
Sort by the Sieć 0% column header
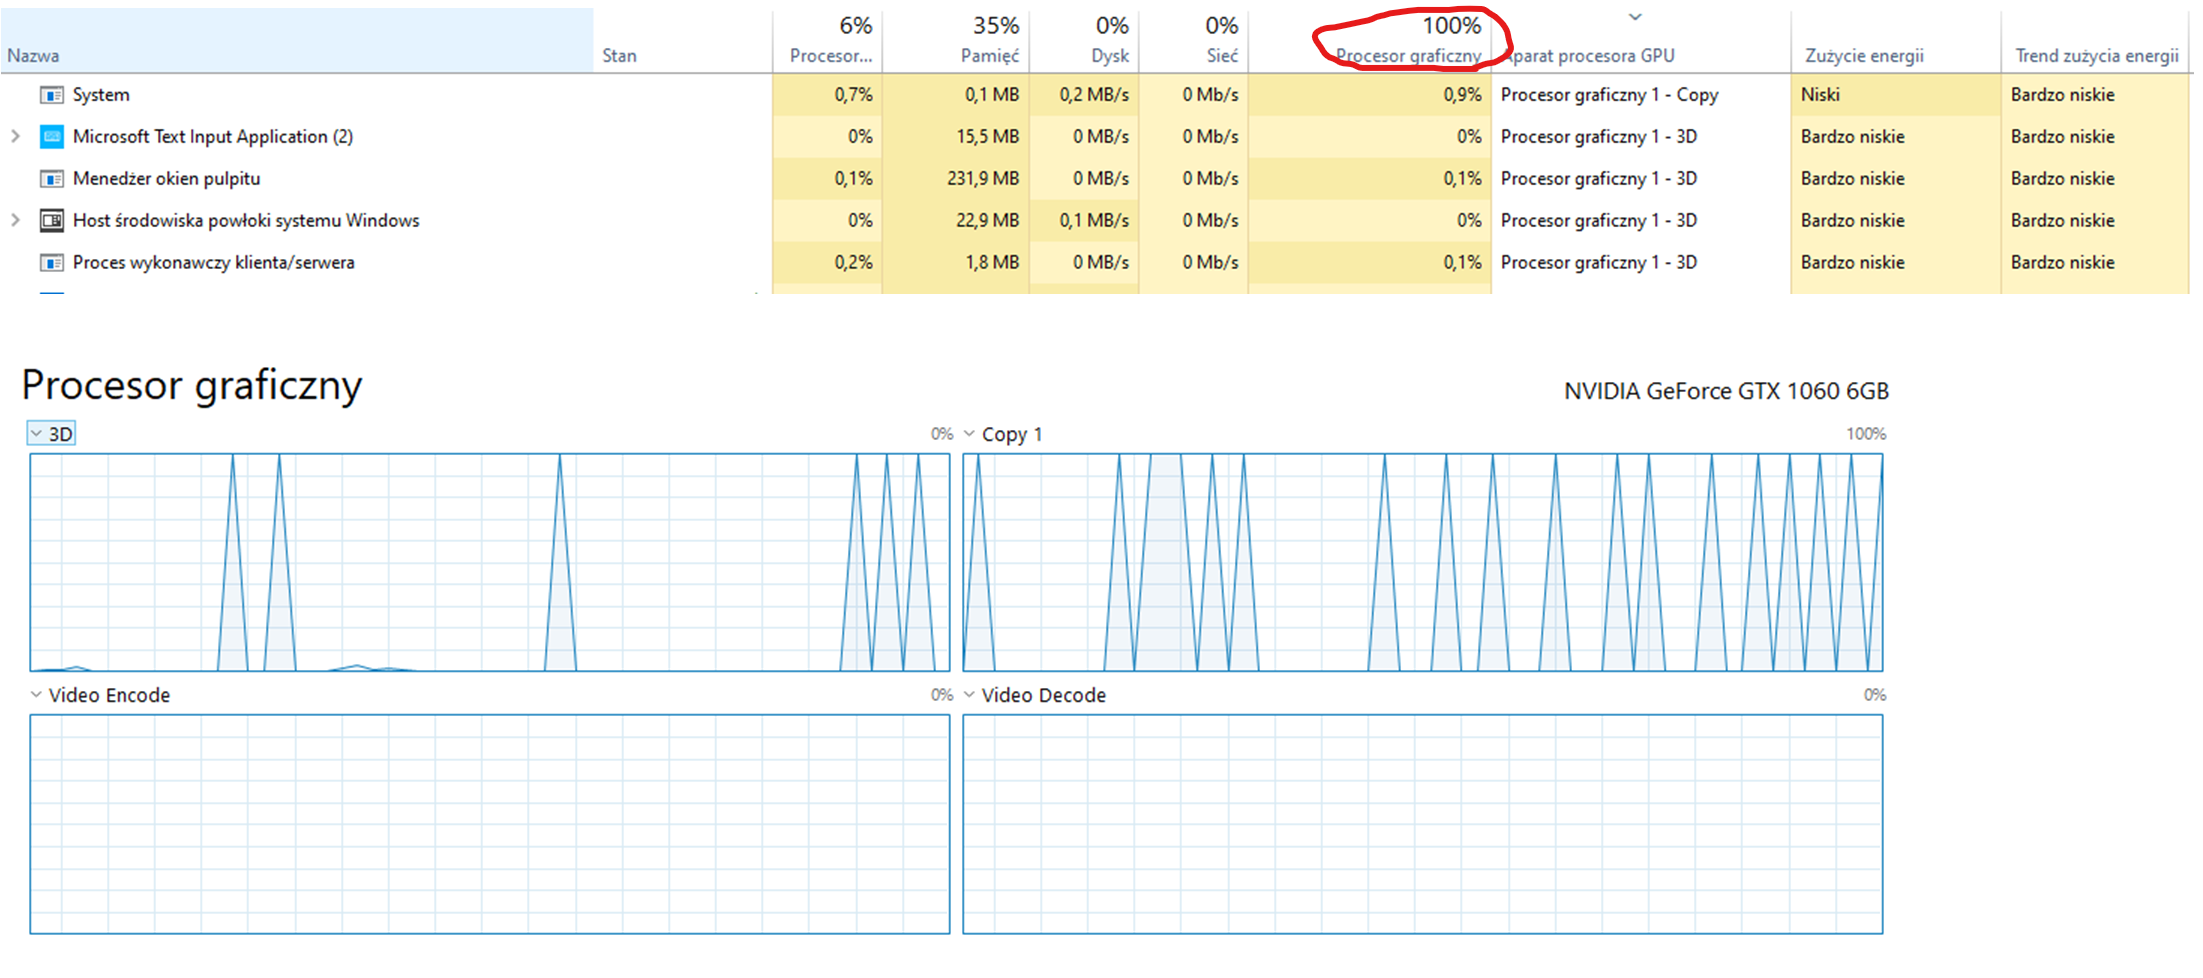coord(1195,40)
